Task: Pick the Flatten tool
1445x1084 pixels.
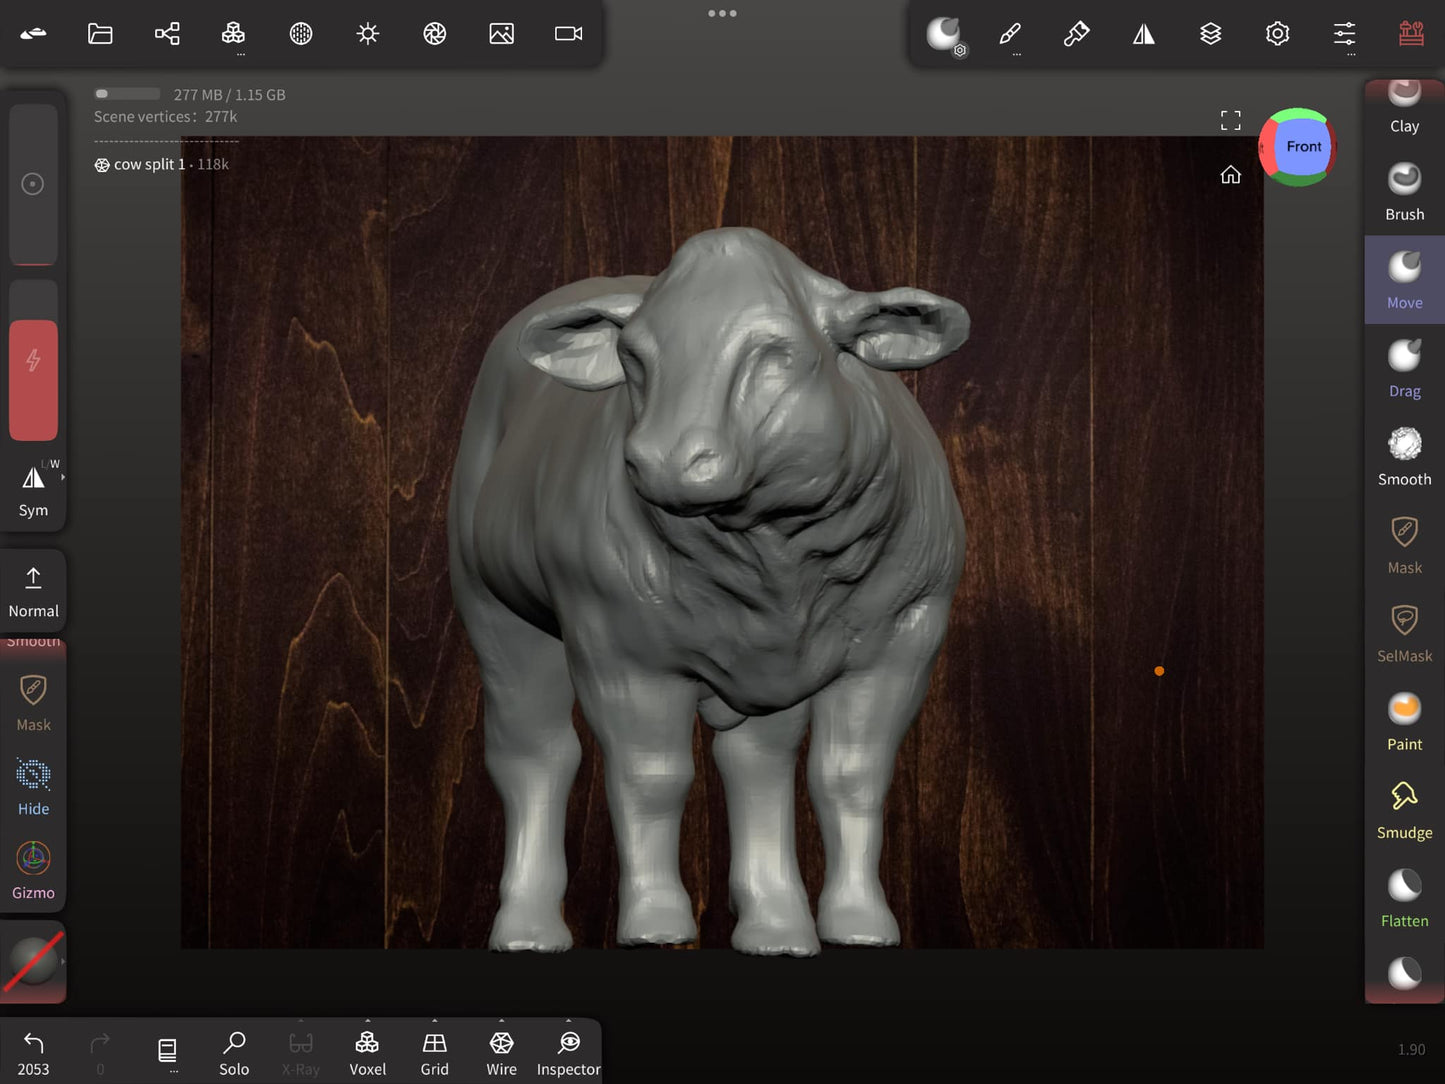Action: tap(1404, 898)
